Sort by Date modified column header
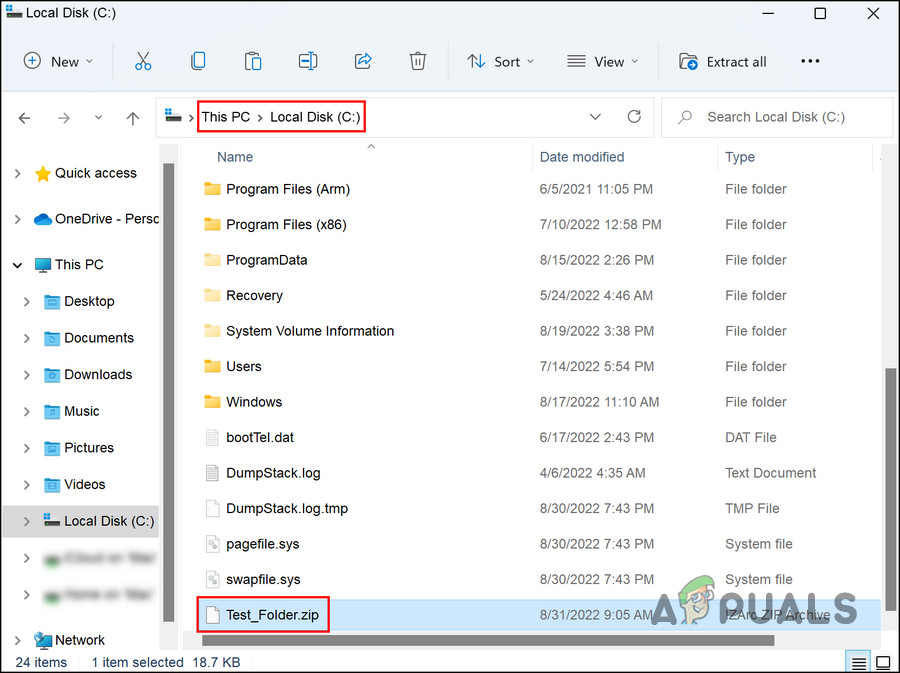900x673 pixels. [581, 157]
